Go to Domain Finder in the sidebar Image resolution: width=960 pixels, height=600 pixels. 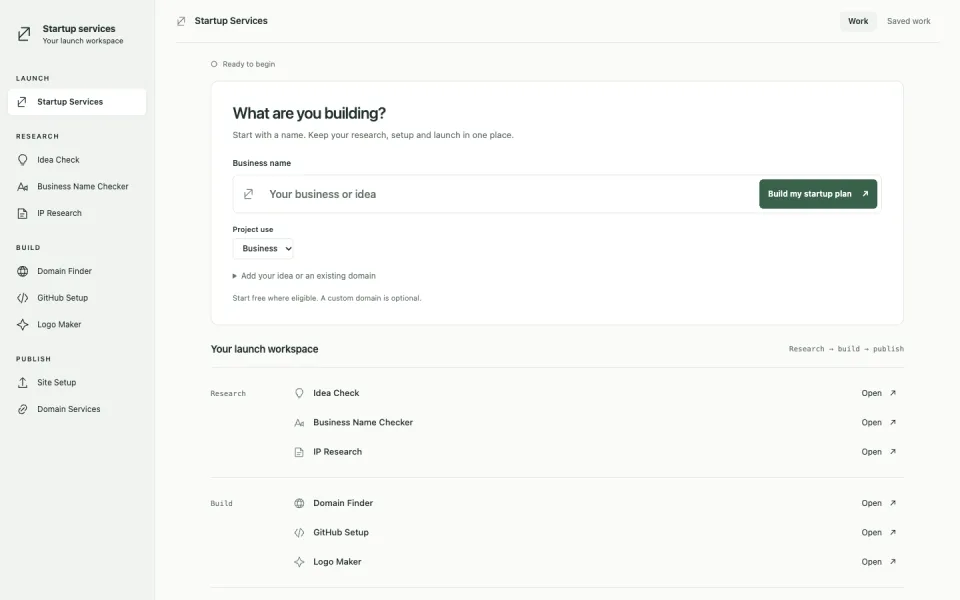pyautogui.click(x=77, y=271)
